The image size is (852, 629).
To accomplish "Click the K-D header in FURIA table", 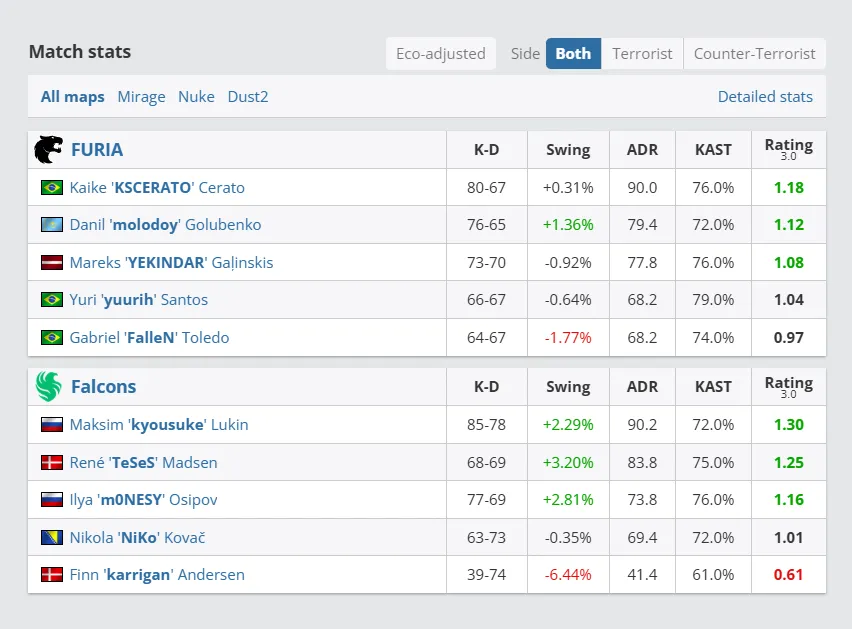I will [486, 149].
